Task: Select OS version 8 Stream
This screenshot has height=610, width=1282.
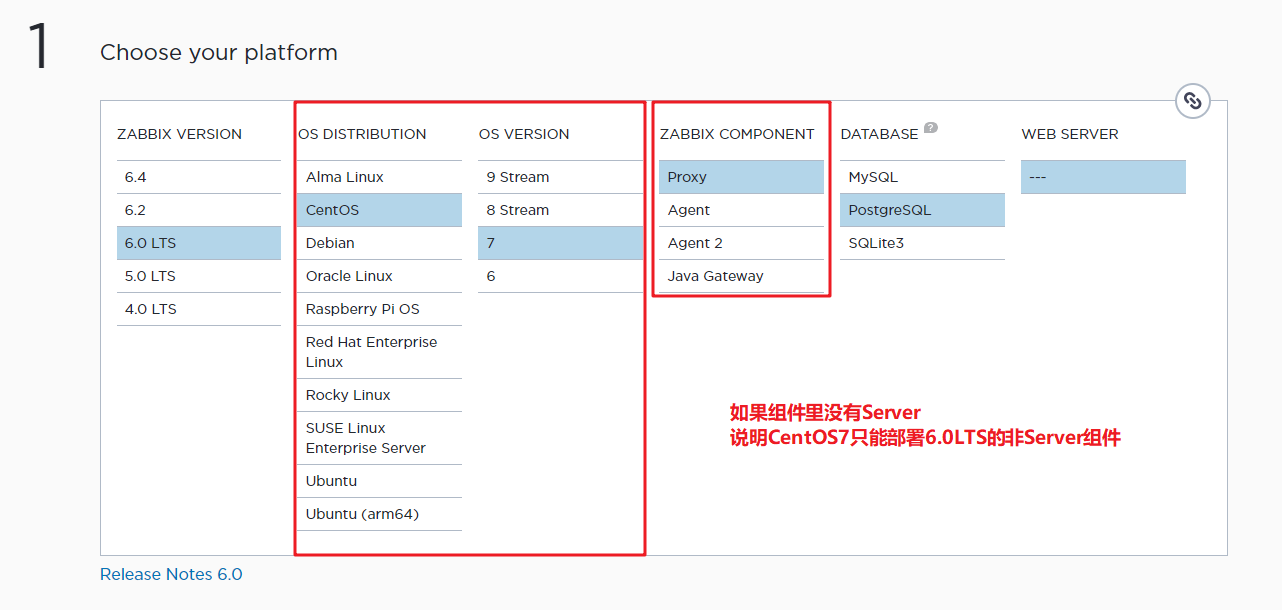Action: tap(561, 210)
